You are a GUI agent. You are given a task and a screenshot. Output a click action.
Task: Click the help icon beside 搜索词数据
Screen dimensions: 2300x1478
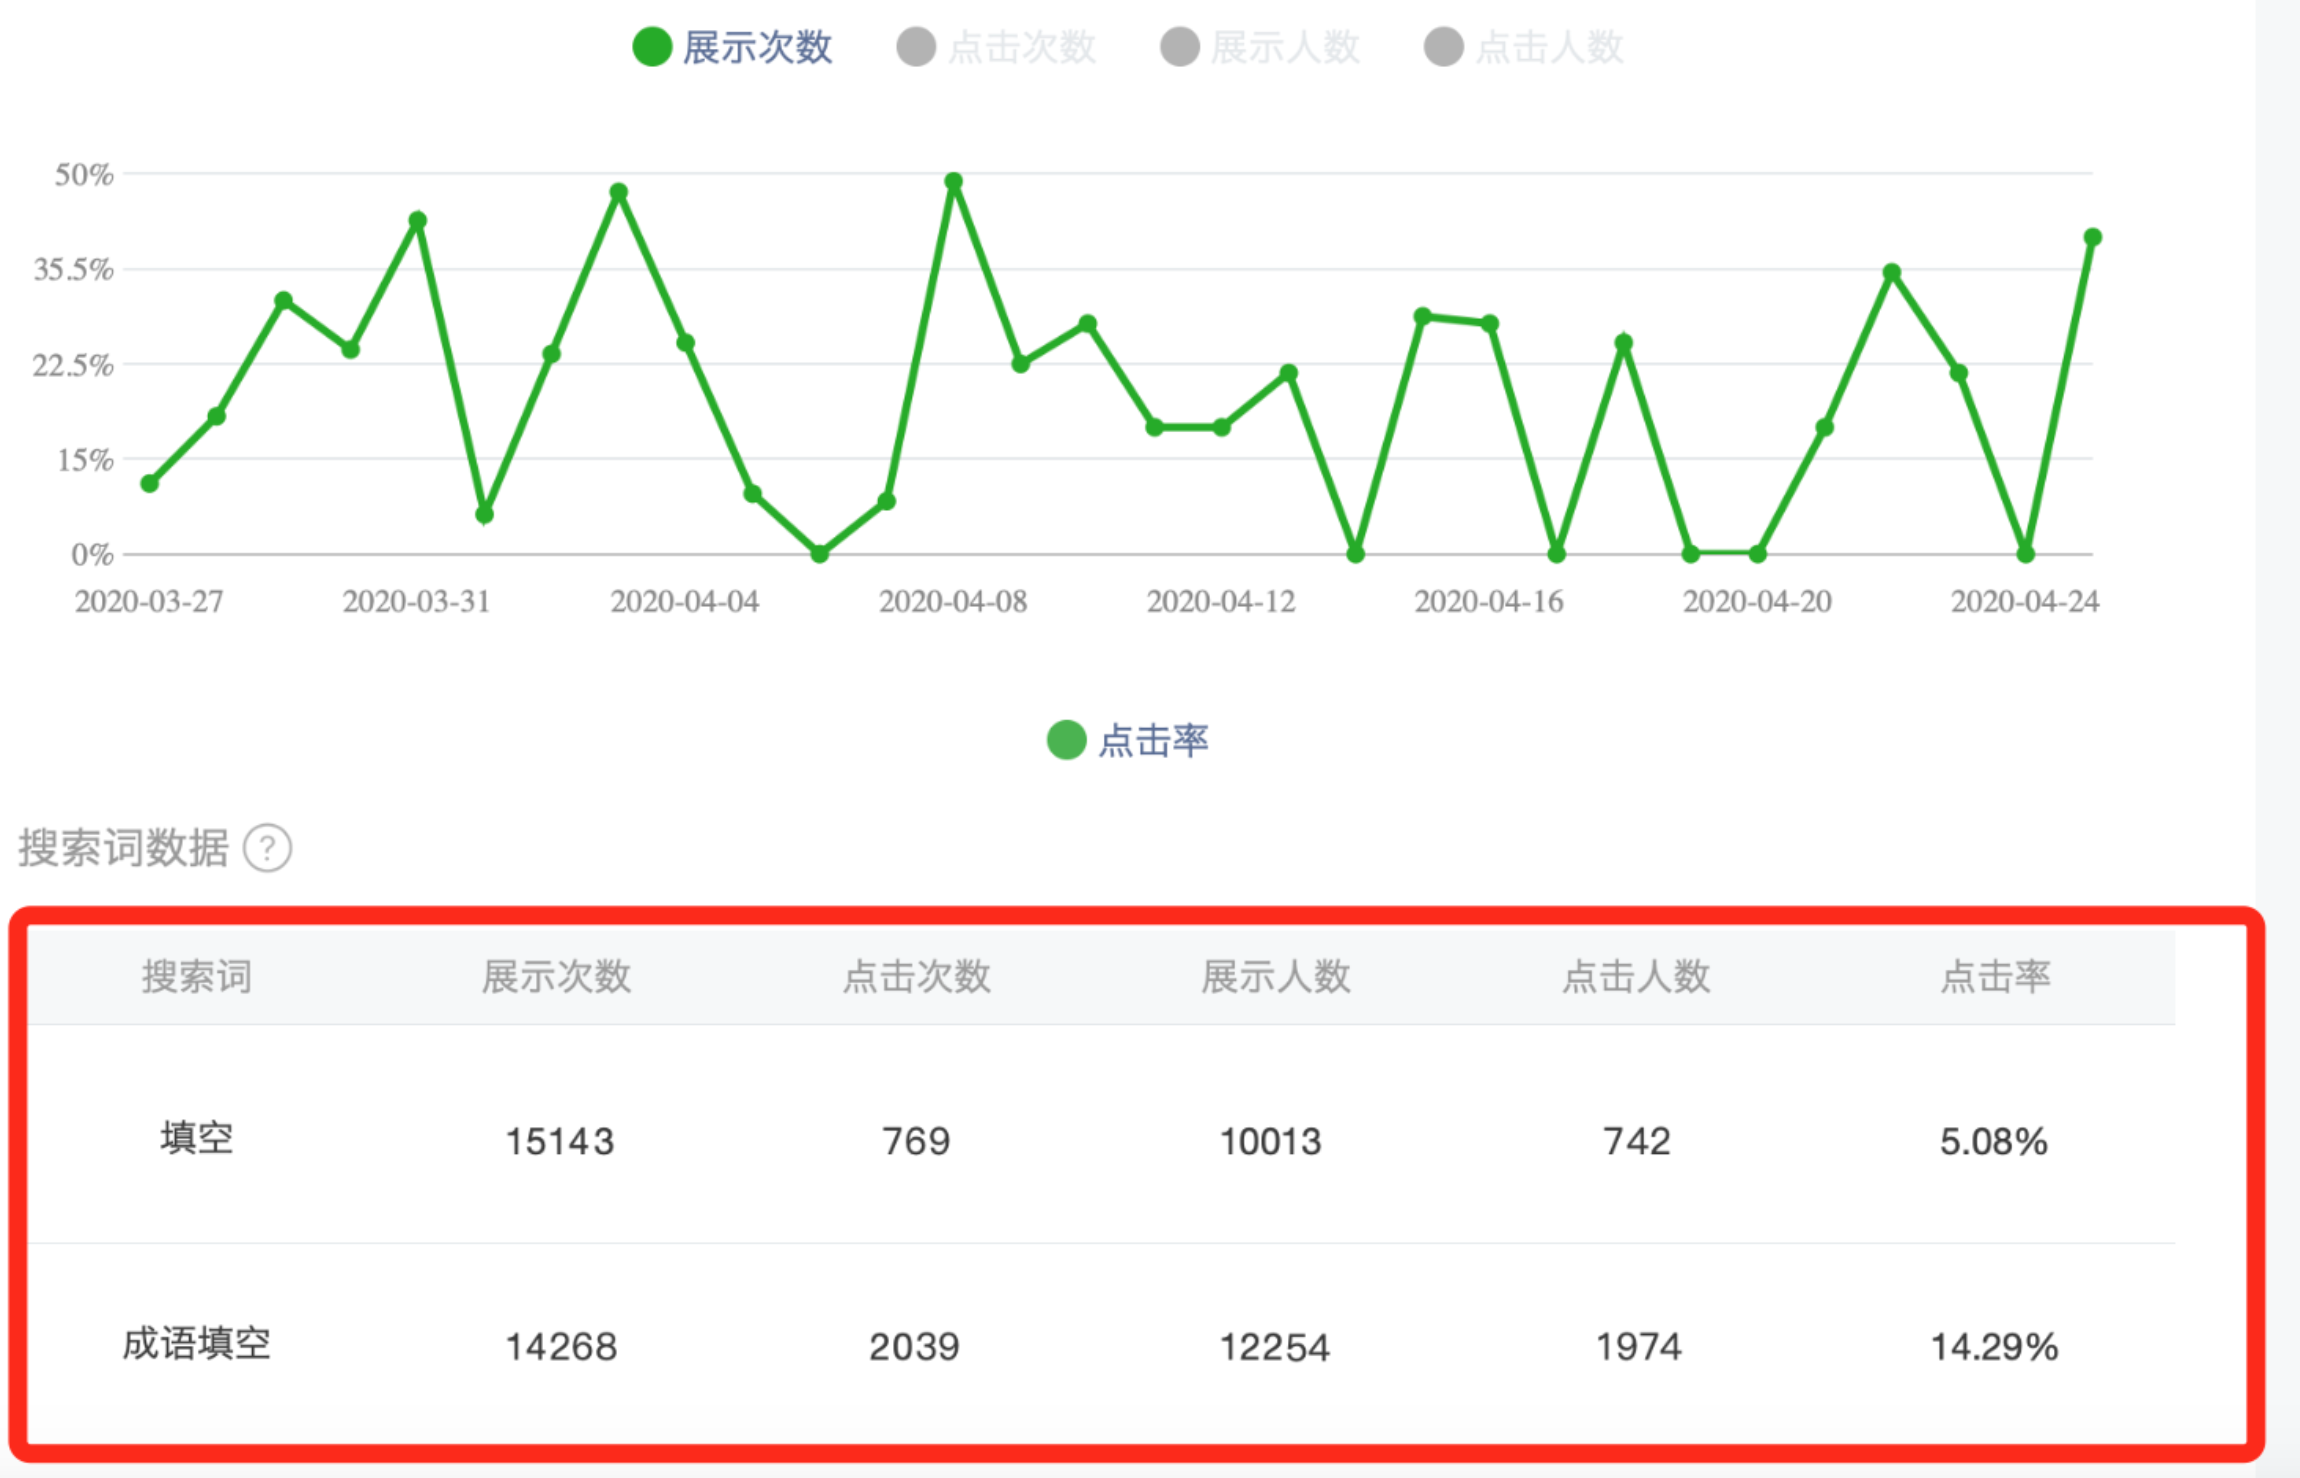[x=268, y=849]
